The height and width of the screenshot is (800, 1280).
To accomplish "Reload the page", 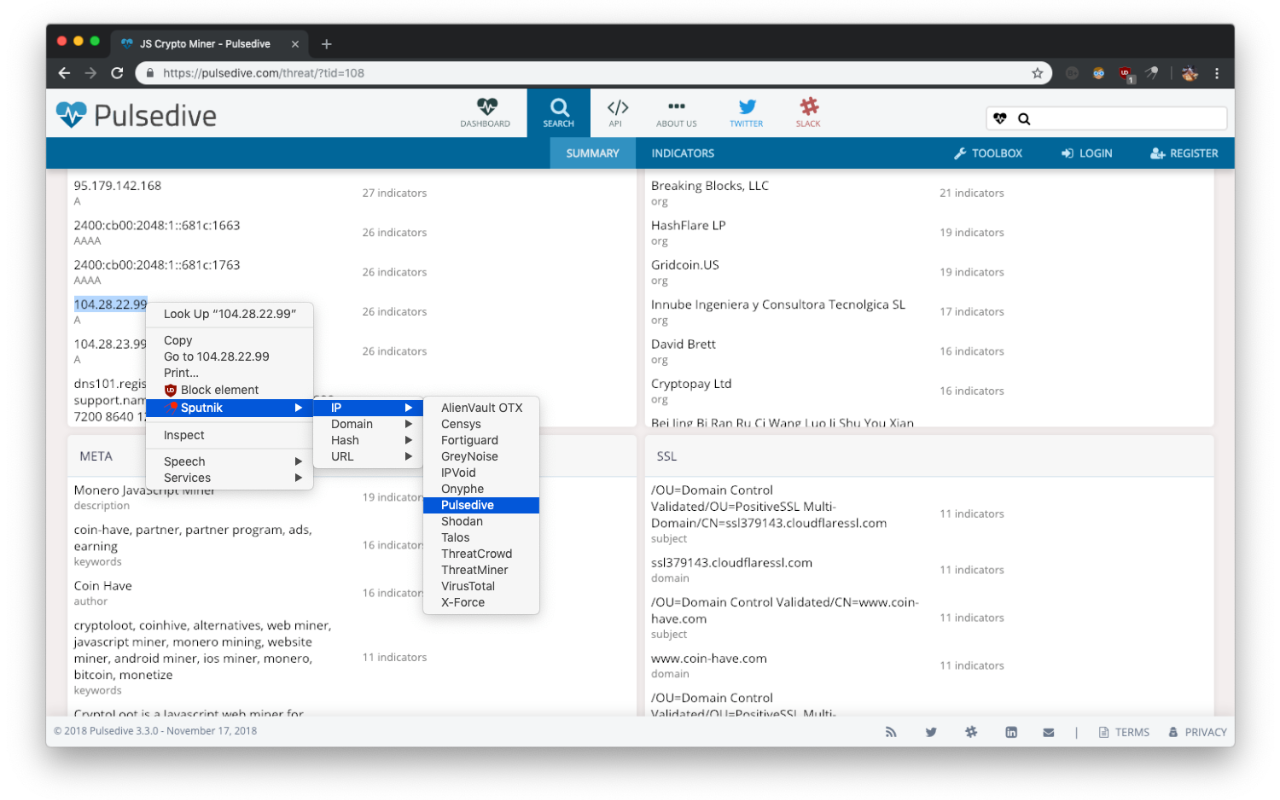I will point(117,73).
